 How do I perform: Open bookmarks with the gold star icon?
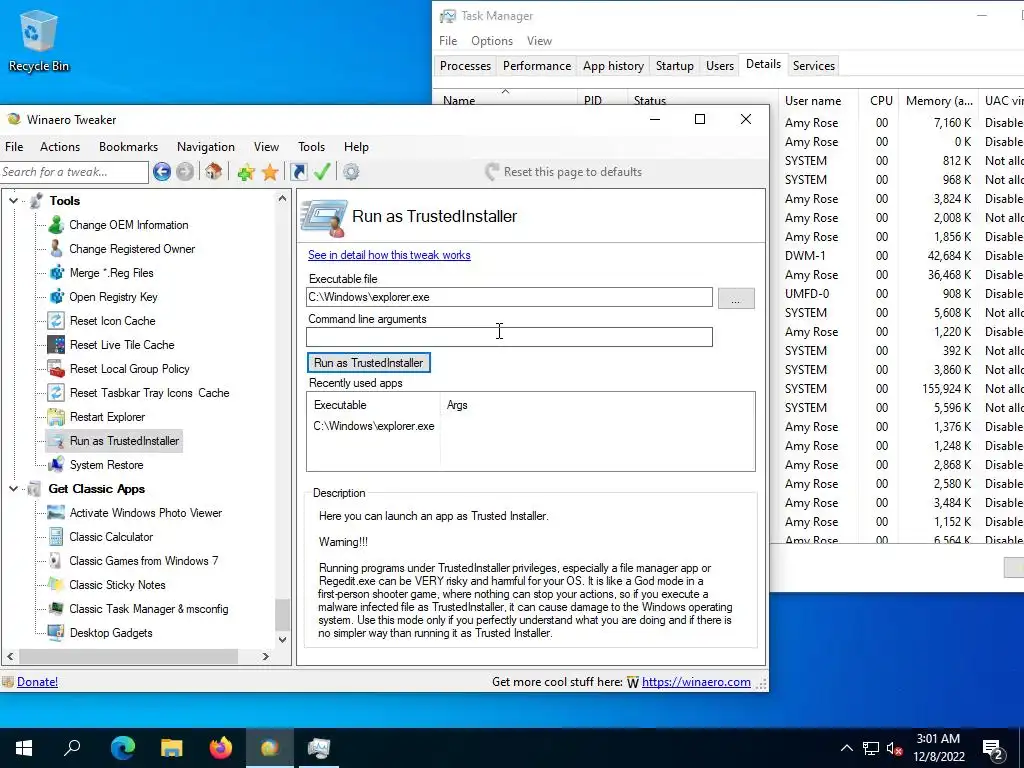point(270,172)
